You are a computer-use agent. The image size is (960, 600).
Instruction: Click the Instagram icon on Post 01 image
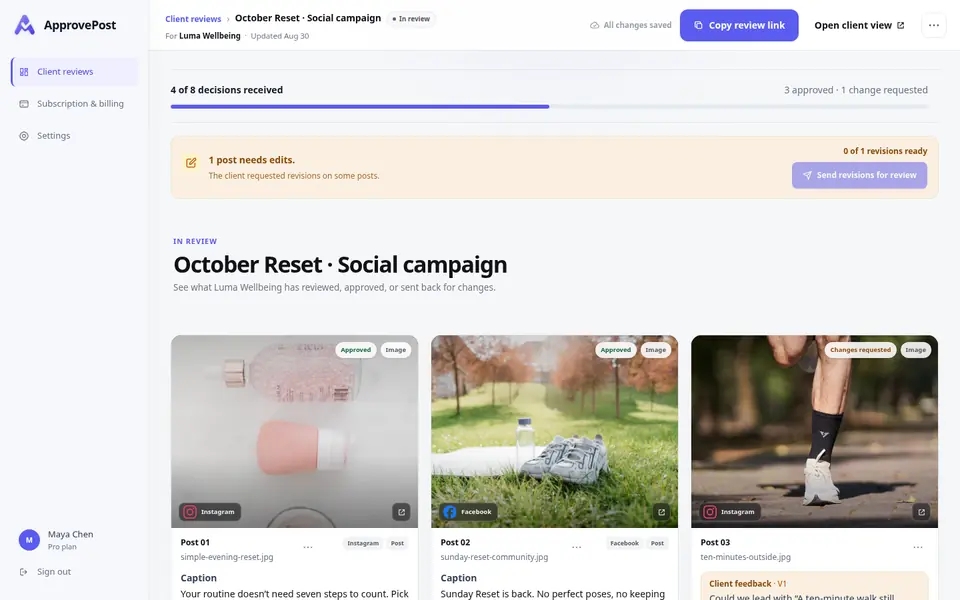[190, 512]
